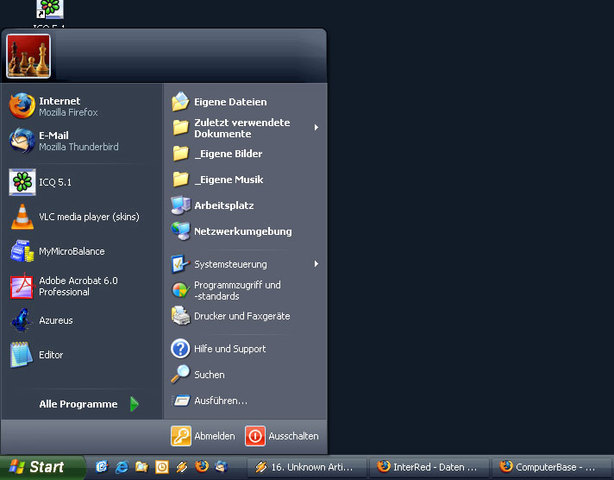The image size is (614, 480).
Task: Click the Abmelden log off button
Action: pyautogui.click(x=203, y=436)
